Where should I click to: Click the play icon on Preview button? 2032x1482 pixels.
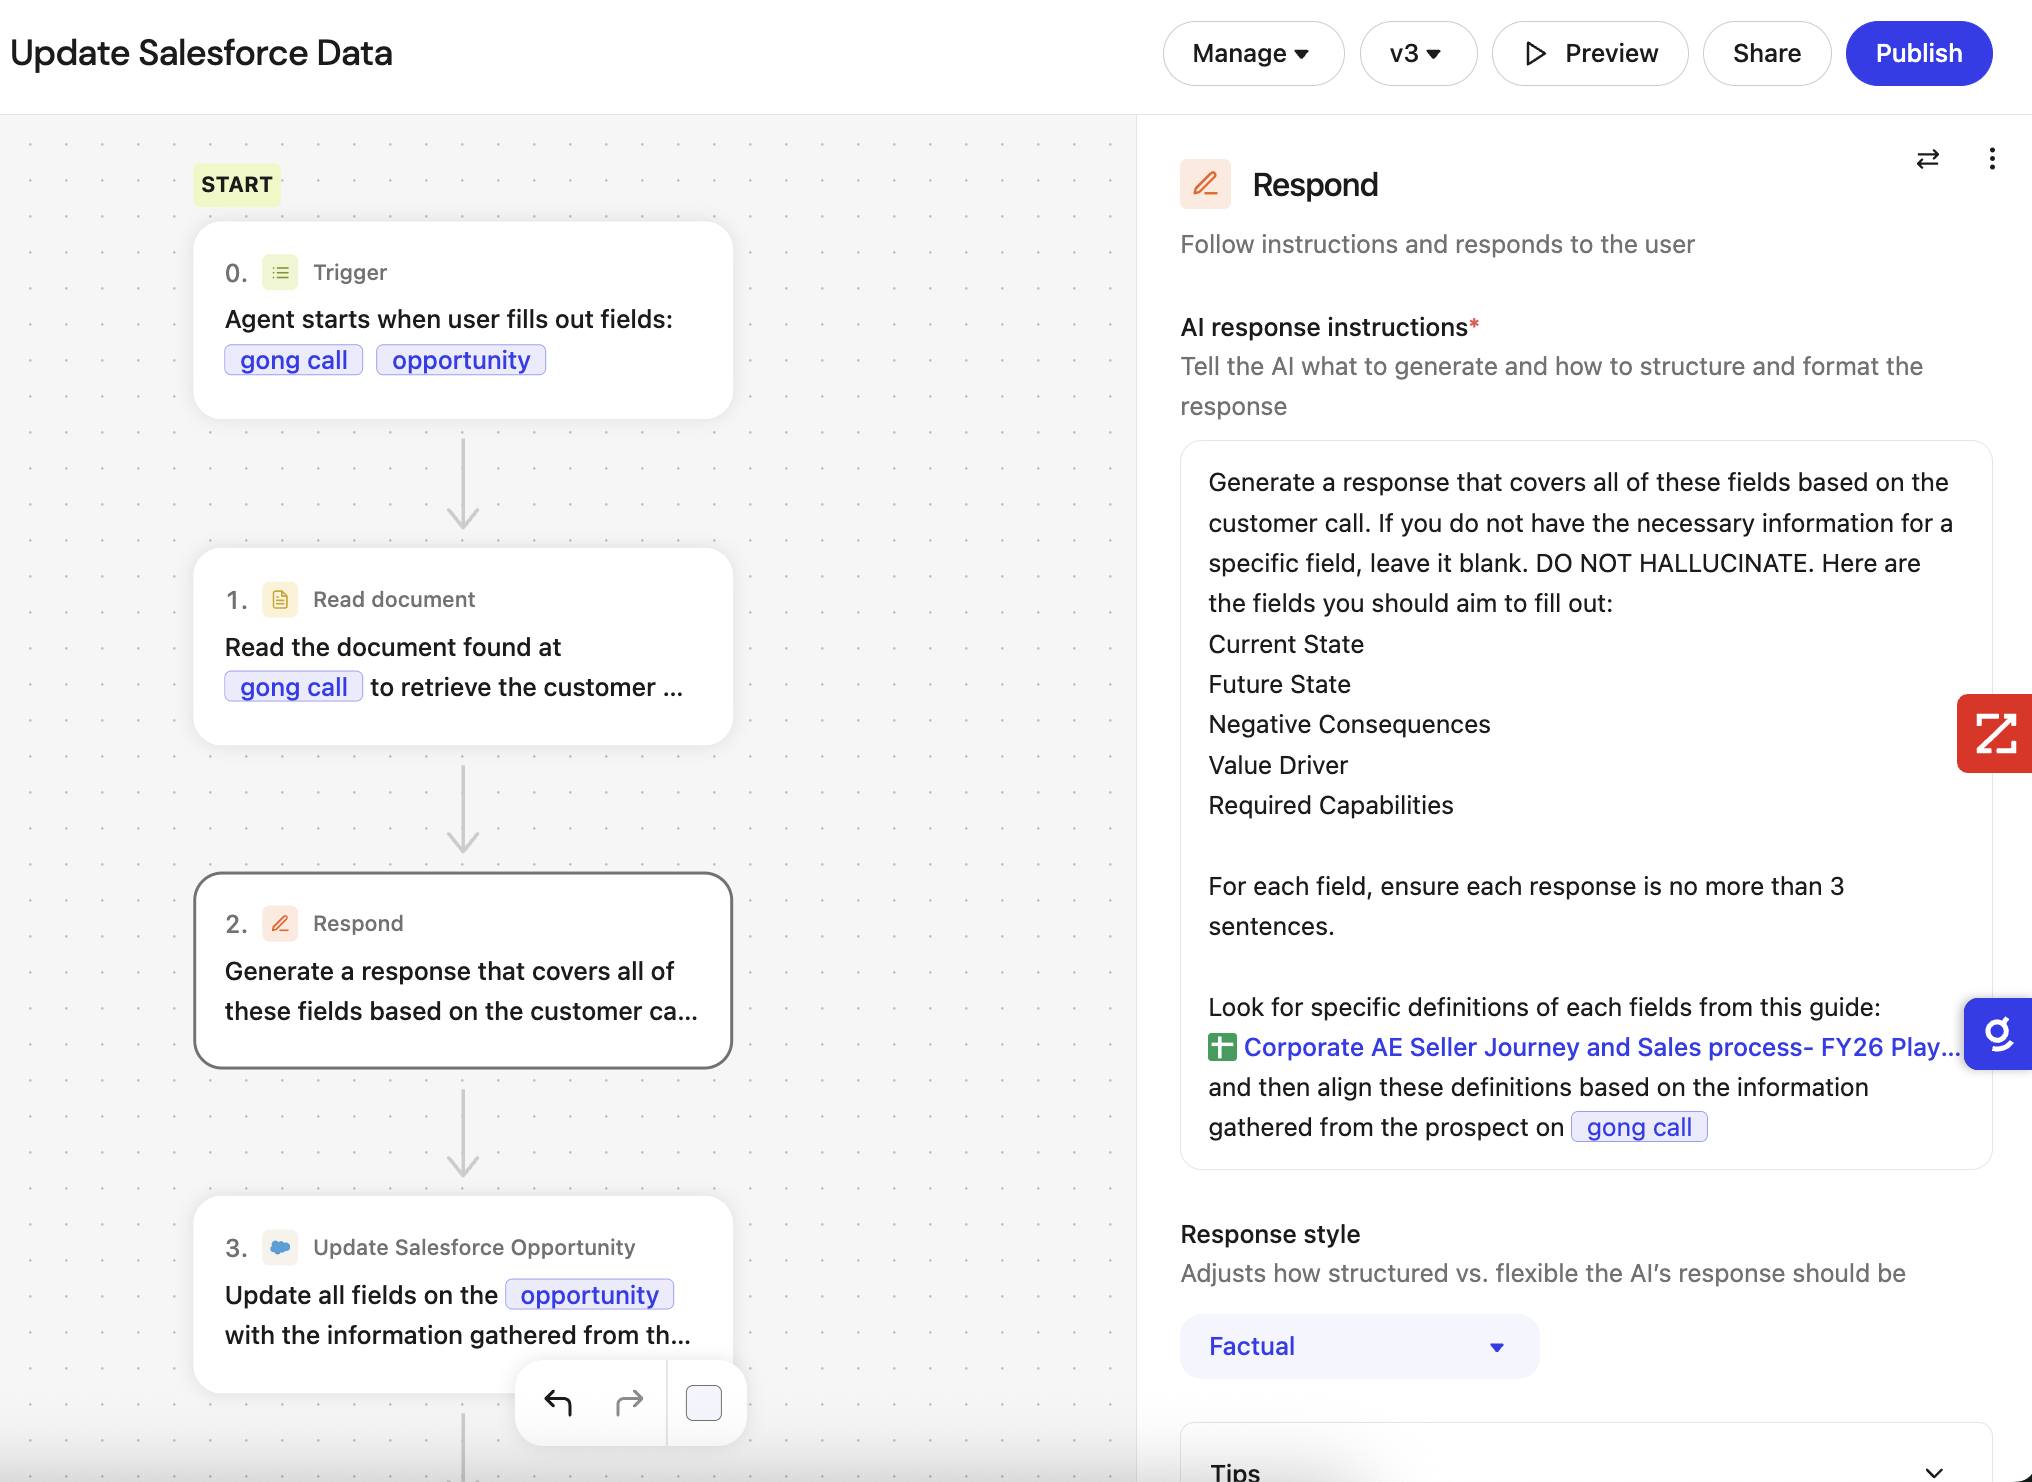point(1535,53)
